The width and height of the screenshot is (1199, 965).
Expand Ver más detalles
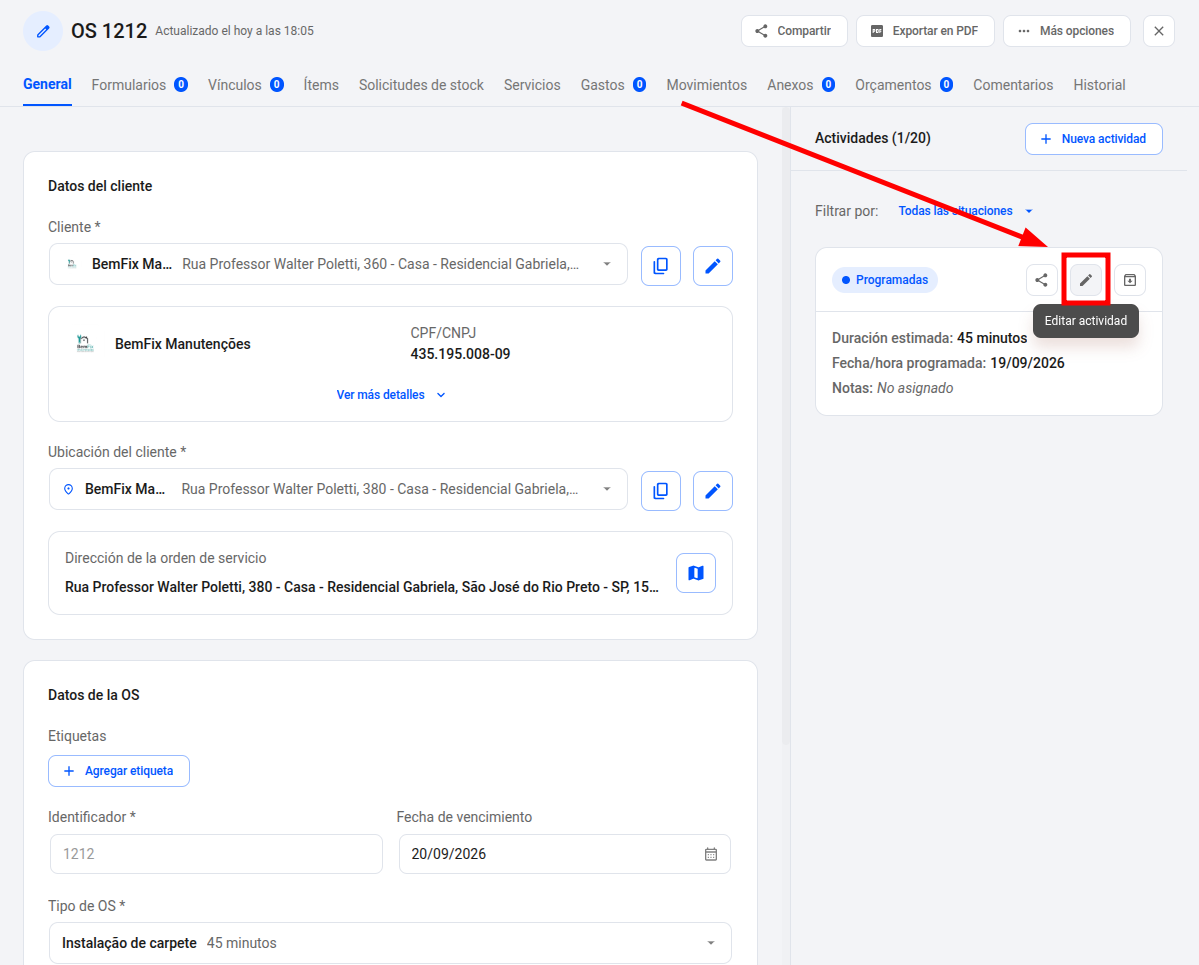pyautogui.click(x=391, y=395)
